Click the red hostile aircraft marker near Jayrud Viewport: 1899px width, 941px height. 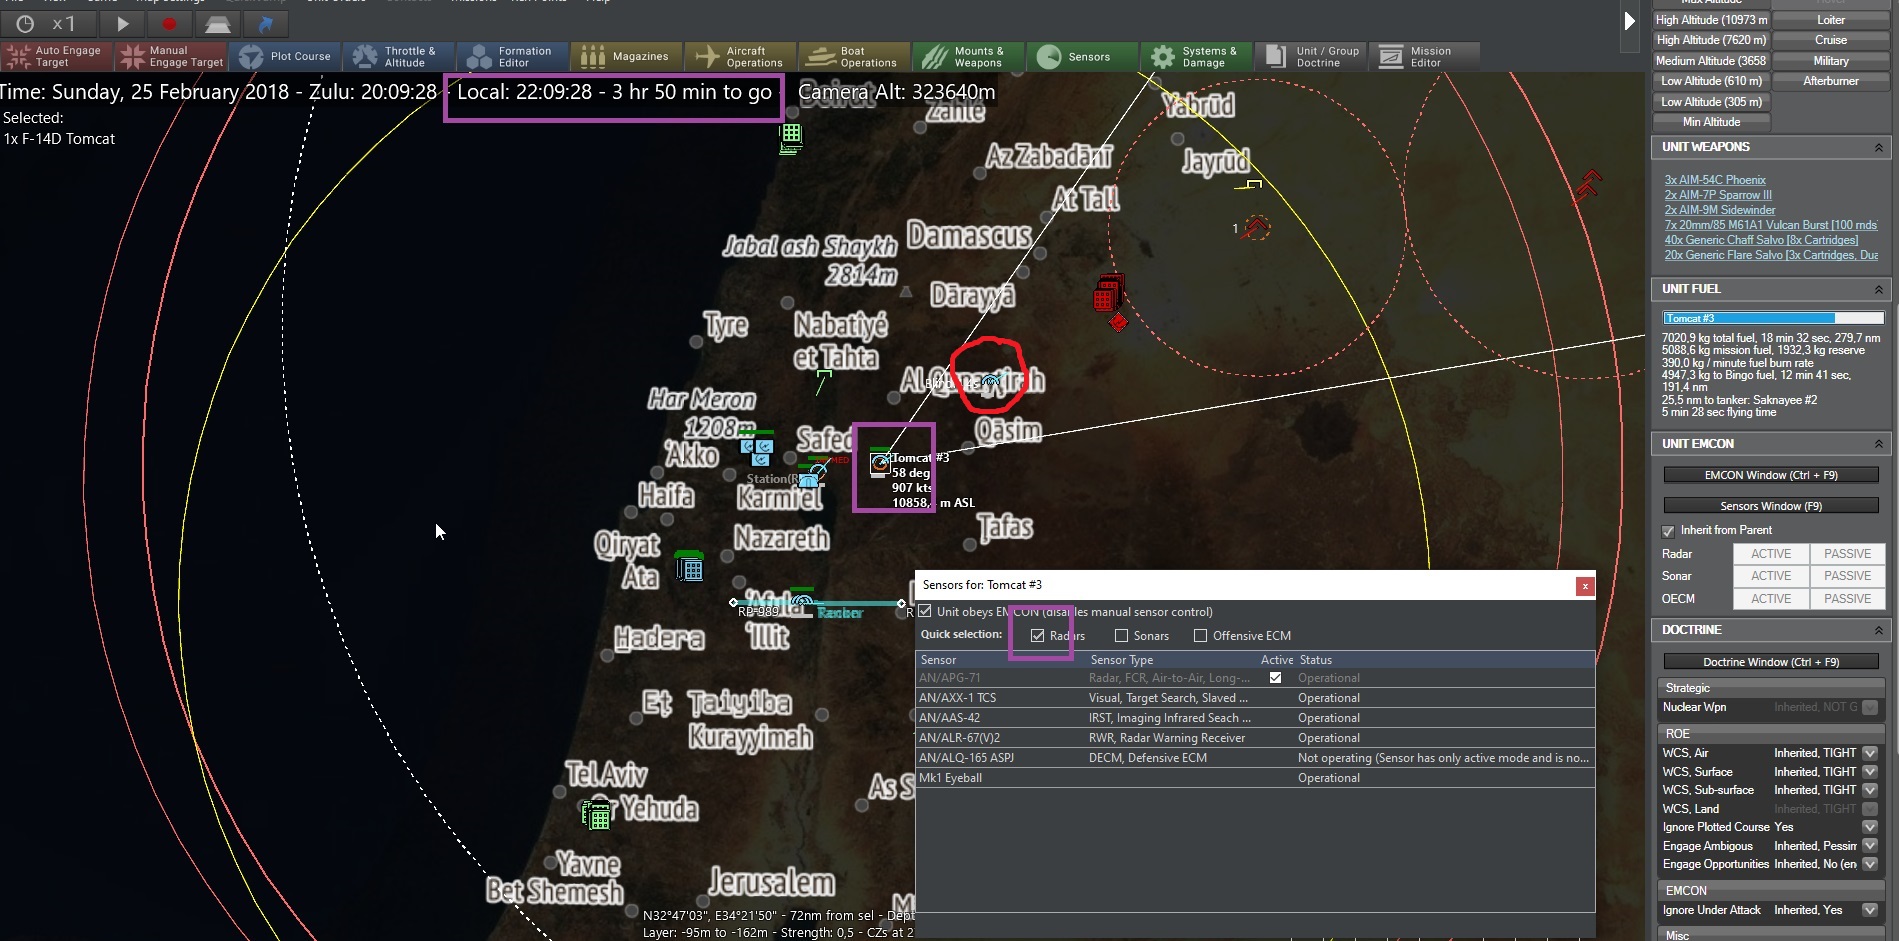[x=1257, y=228]
